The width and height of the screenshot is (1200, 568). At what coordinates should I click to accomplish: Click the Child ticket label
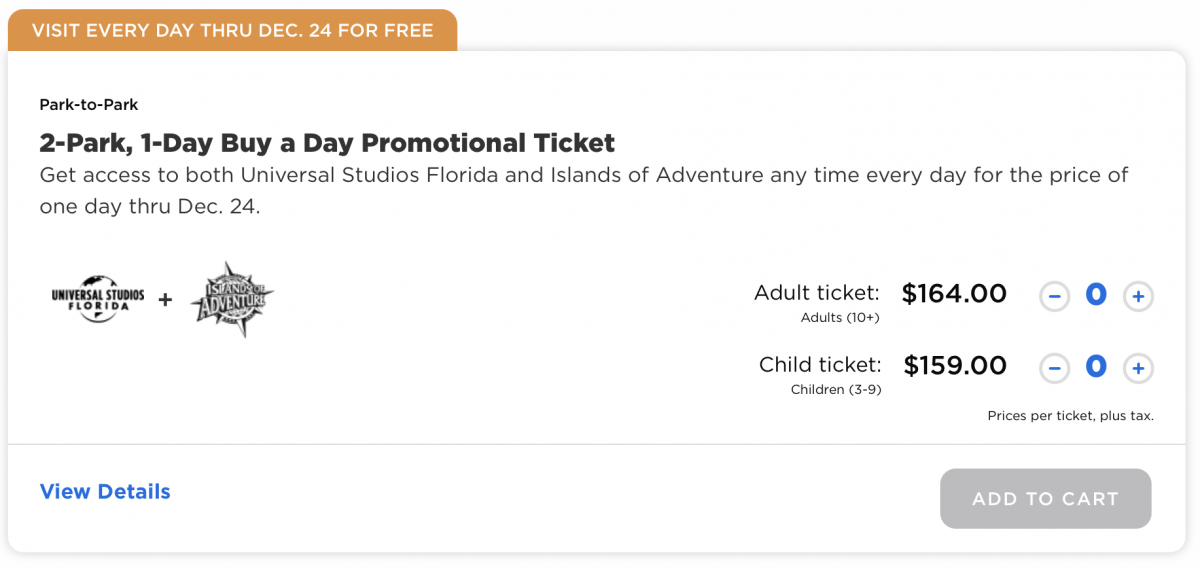[820, 365]
